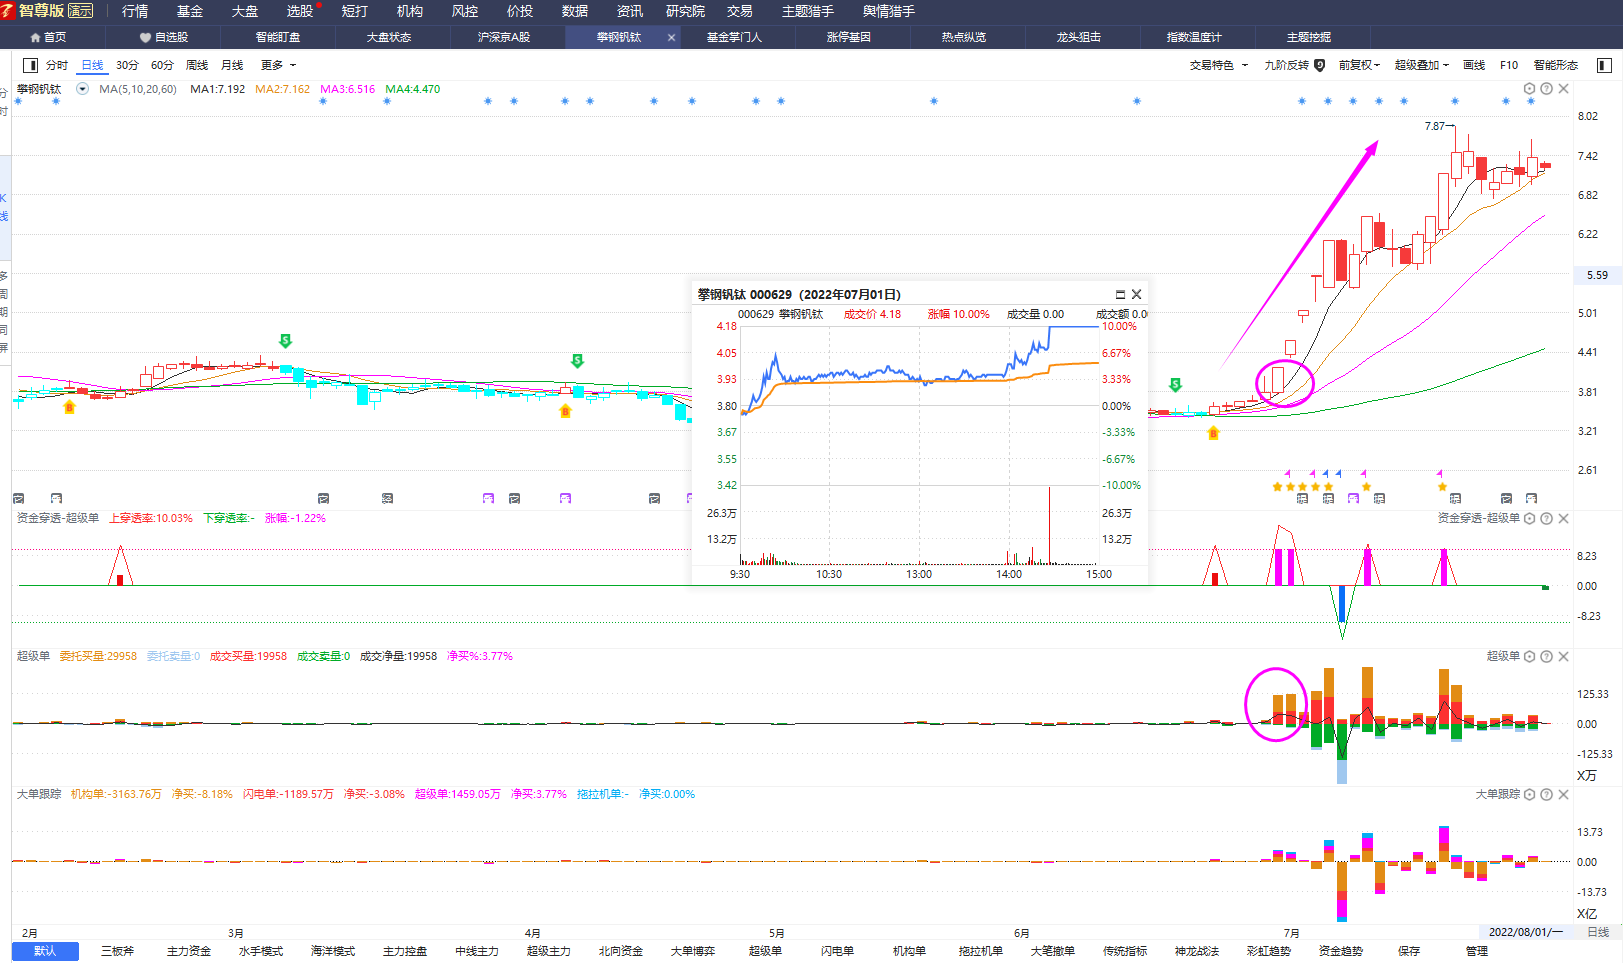Close the 攀钢钒钛 tab

click(671, 37)
